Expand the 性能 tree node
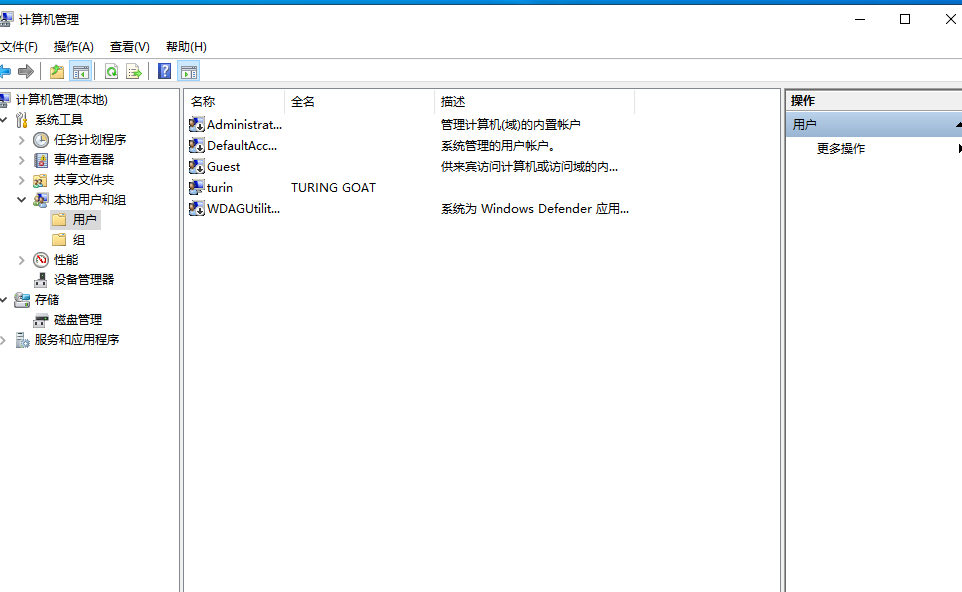The width and height of the screenshot is (962, 592). (x=21, y=260)
